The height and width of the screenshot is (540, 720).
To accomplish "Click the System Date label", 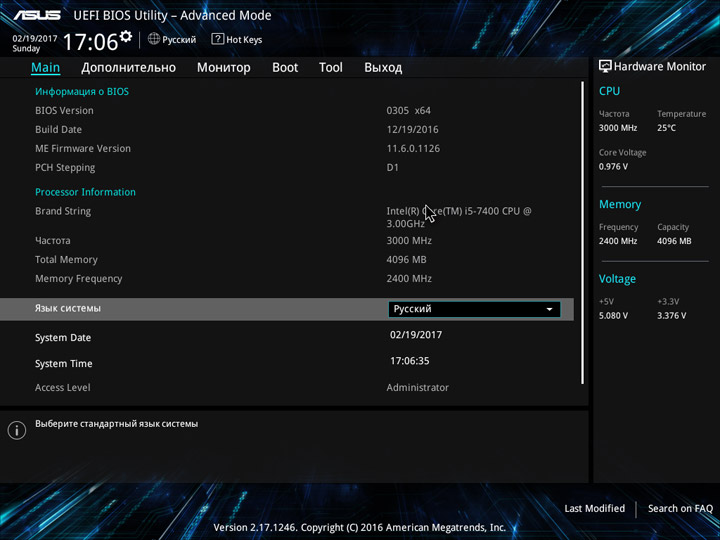I will click(63, 338).
